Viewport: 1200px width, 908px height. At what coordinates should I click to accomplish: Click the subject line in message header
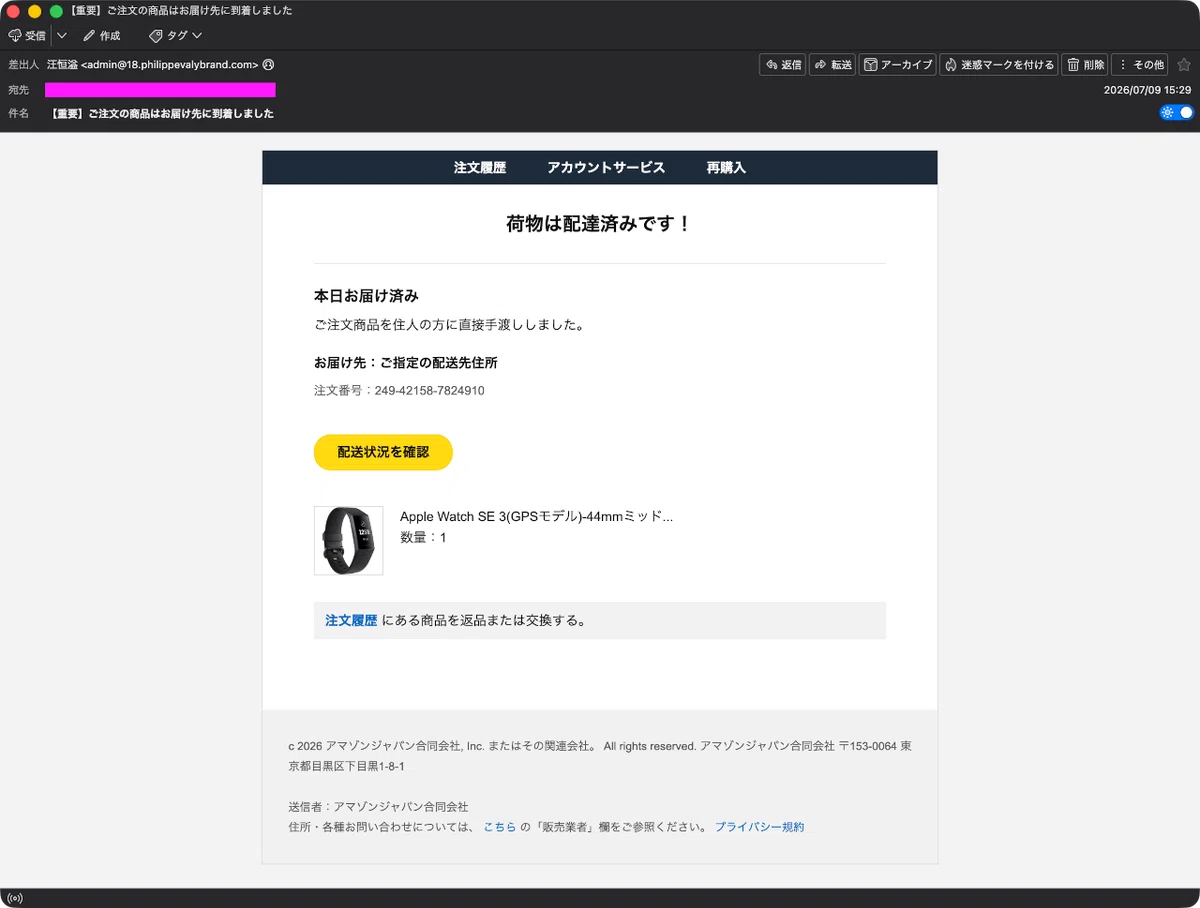(x=163, y=114)
